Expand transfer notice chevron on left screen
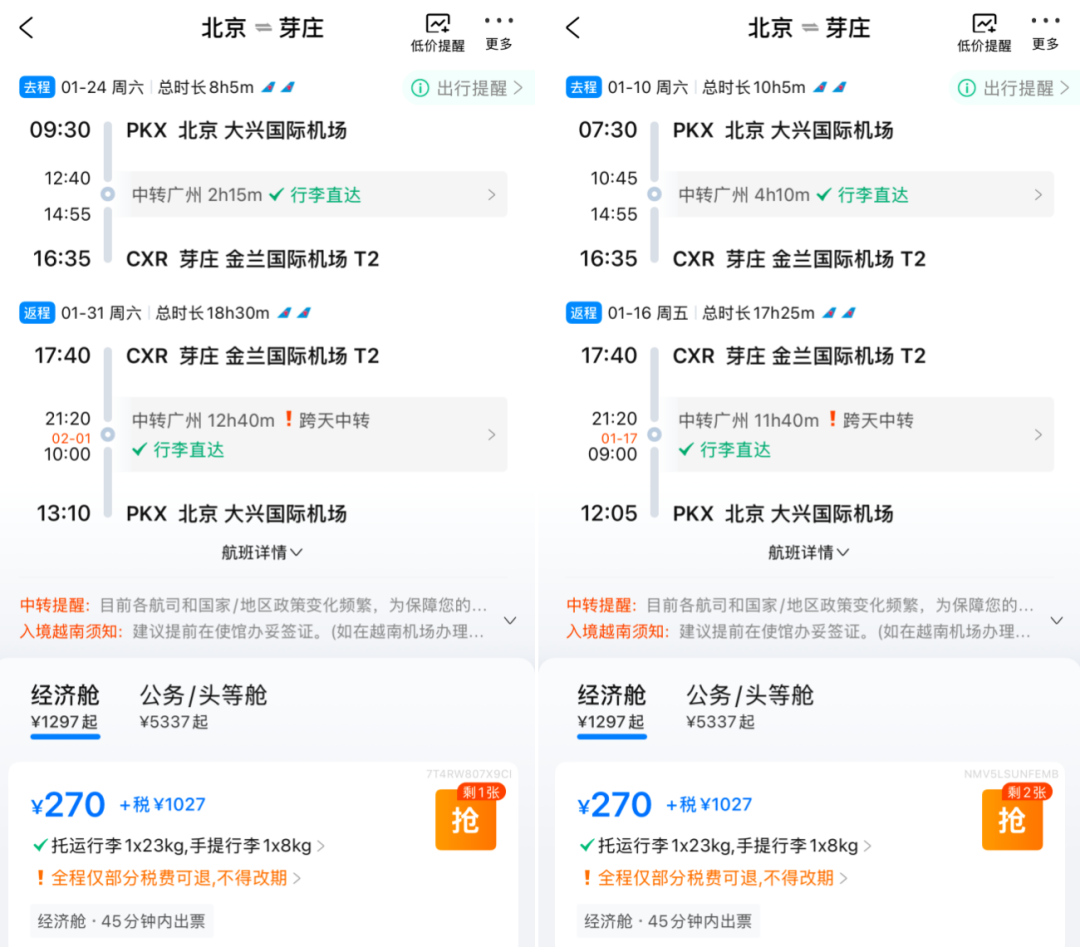 pos(510,620)
